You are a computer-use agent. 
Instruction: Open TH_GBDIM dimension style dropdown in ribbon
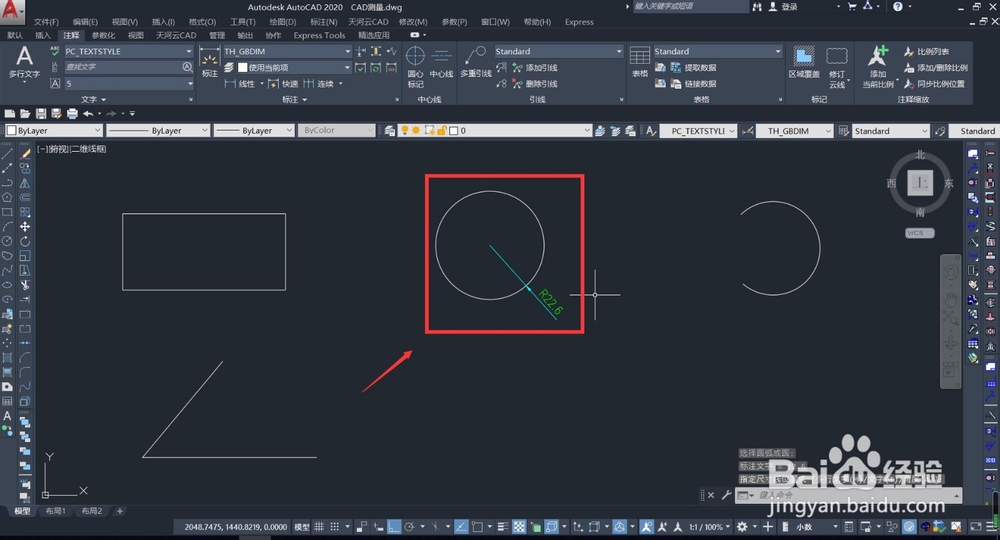pyautogui.click(x=287, y=51)
